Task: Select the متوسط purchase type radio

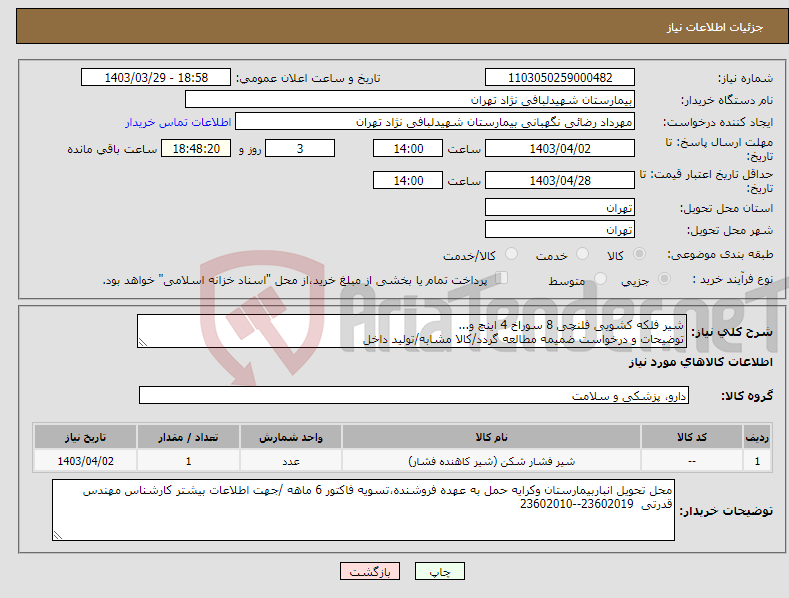Action: tap(600, 278)
